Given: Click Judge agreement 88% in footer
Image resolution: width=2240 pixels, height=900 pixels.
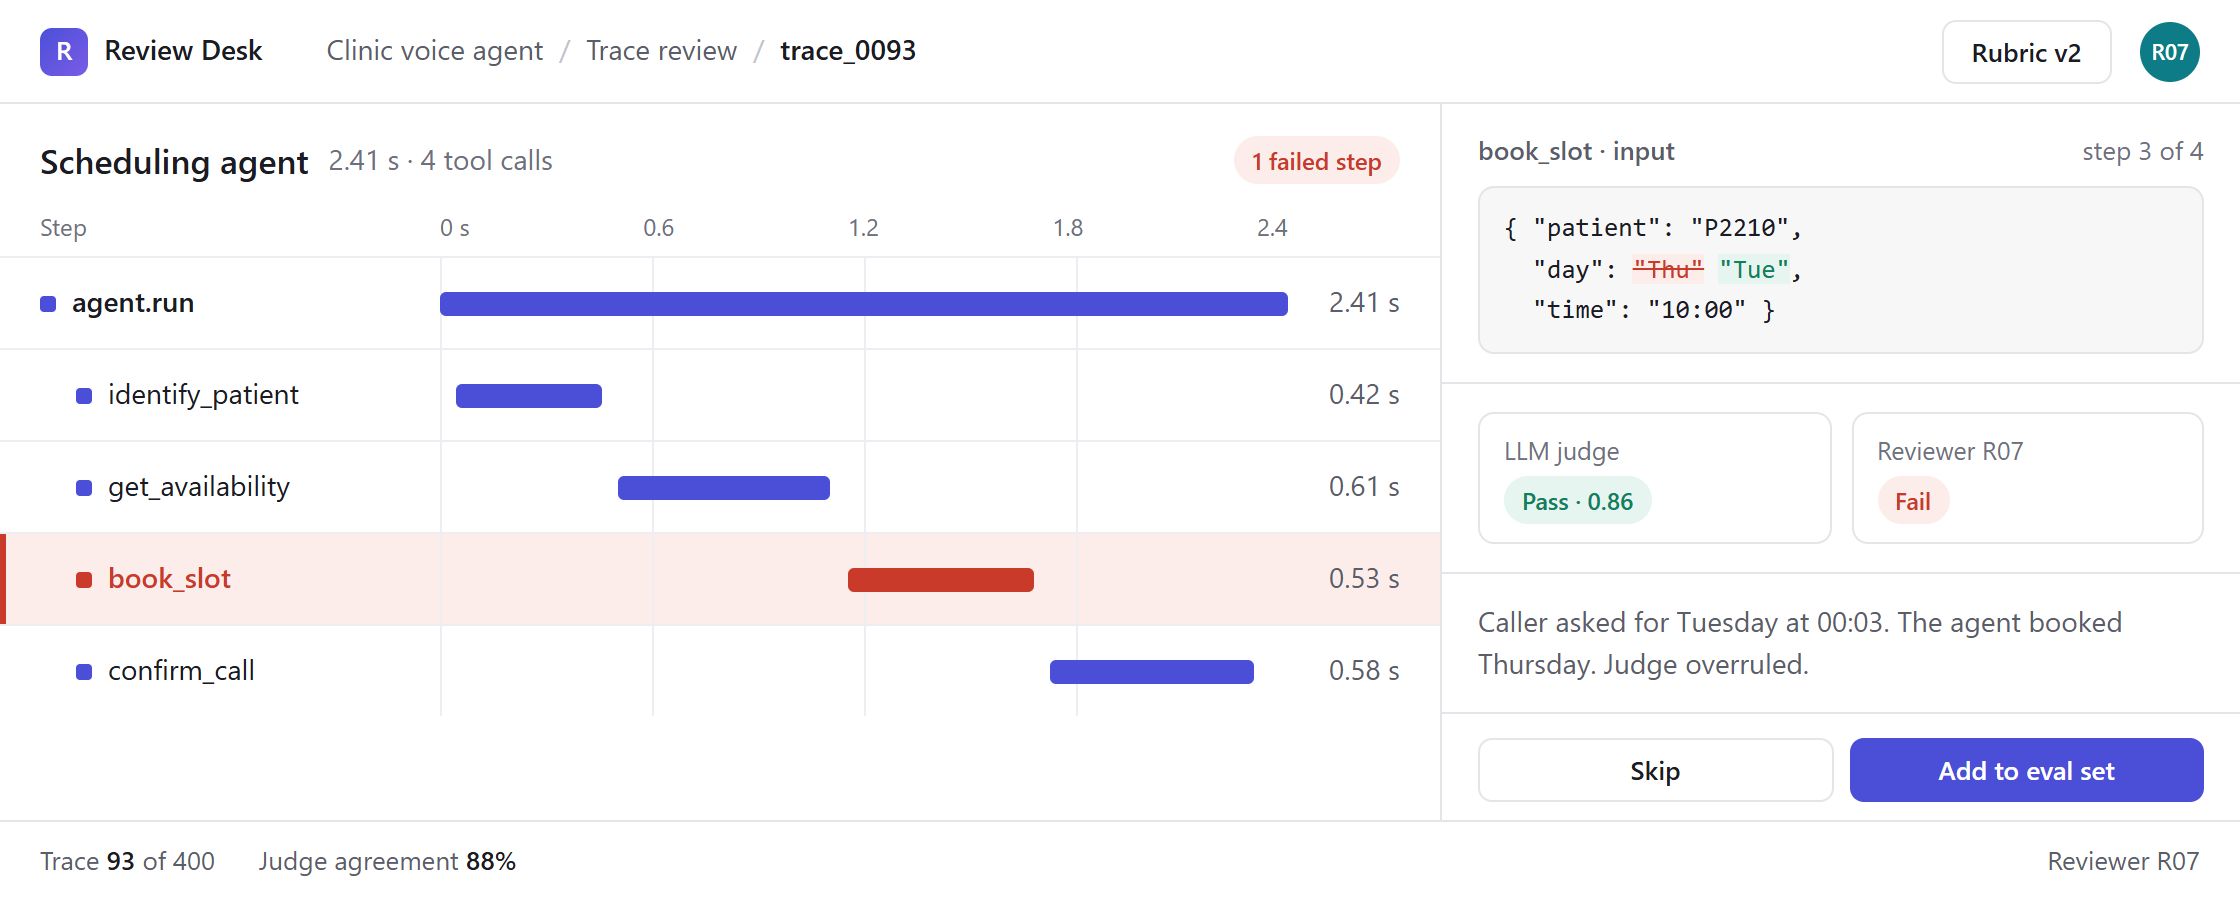Looking at the screenshot, I should tap(387, 861).
